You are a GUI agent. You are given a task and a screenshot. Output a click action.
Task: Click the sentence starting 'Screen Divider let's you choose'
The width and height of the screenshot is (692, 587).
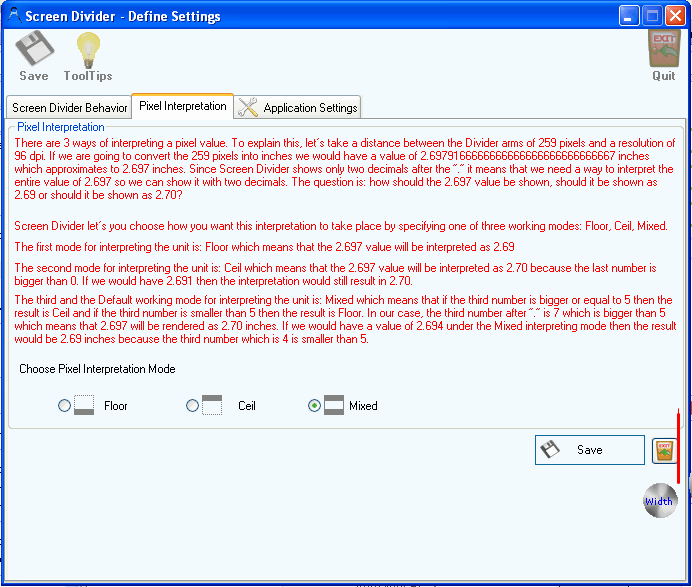341,226
